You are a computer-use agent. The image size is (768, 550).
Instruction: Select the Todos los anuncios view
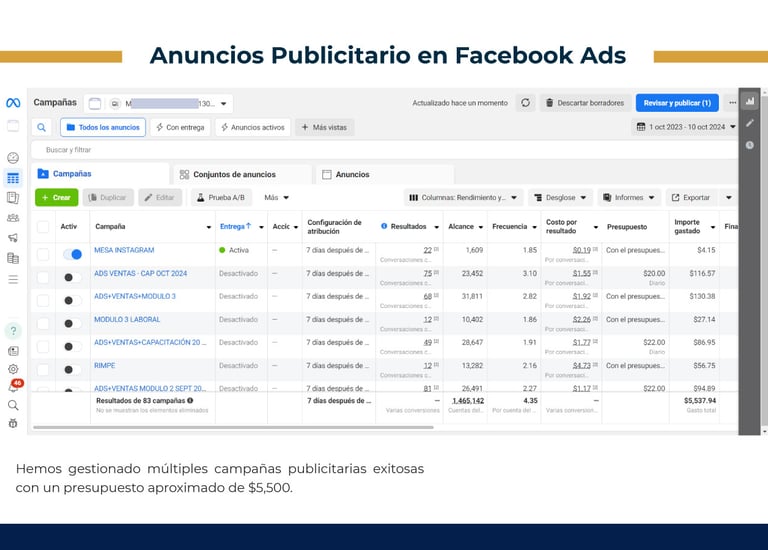(x=103, y=127)
